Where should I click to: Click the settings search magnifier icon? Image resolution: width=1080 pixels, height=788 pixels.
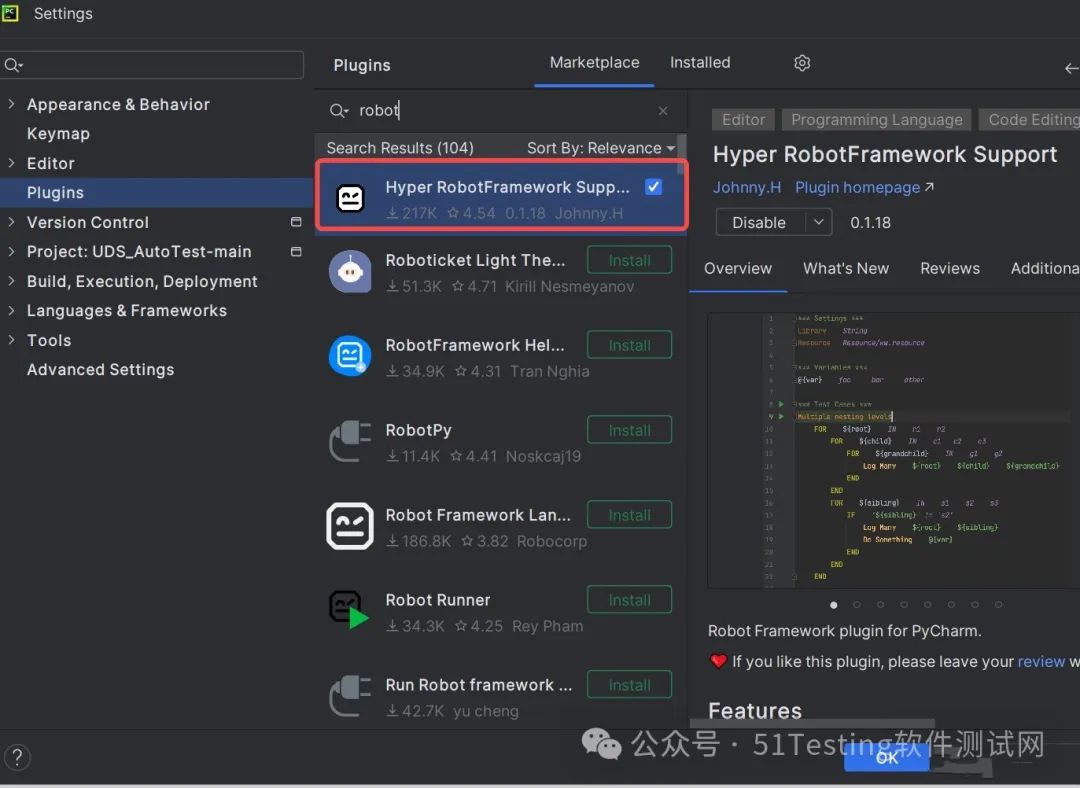13,65
